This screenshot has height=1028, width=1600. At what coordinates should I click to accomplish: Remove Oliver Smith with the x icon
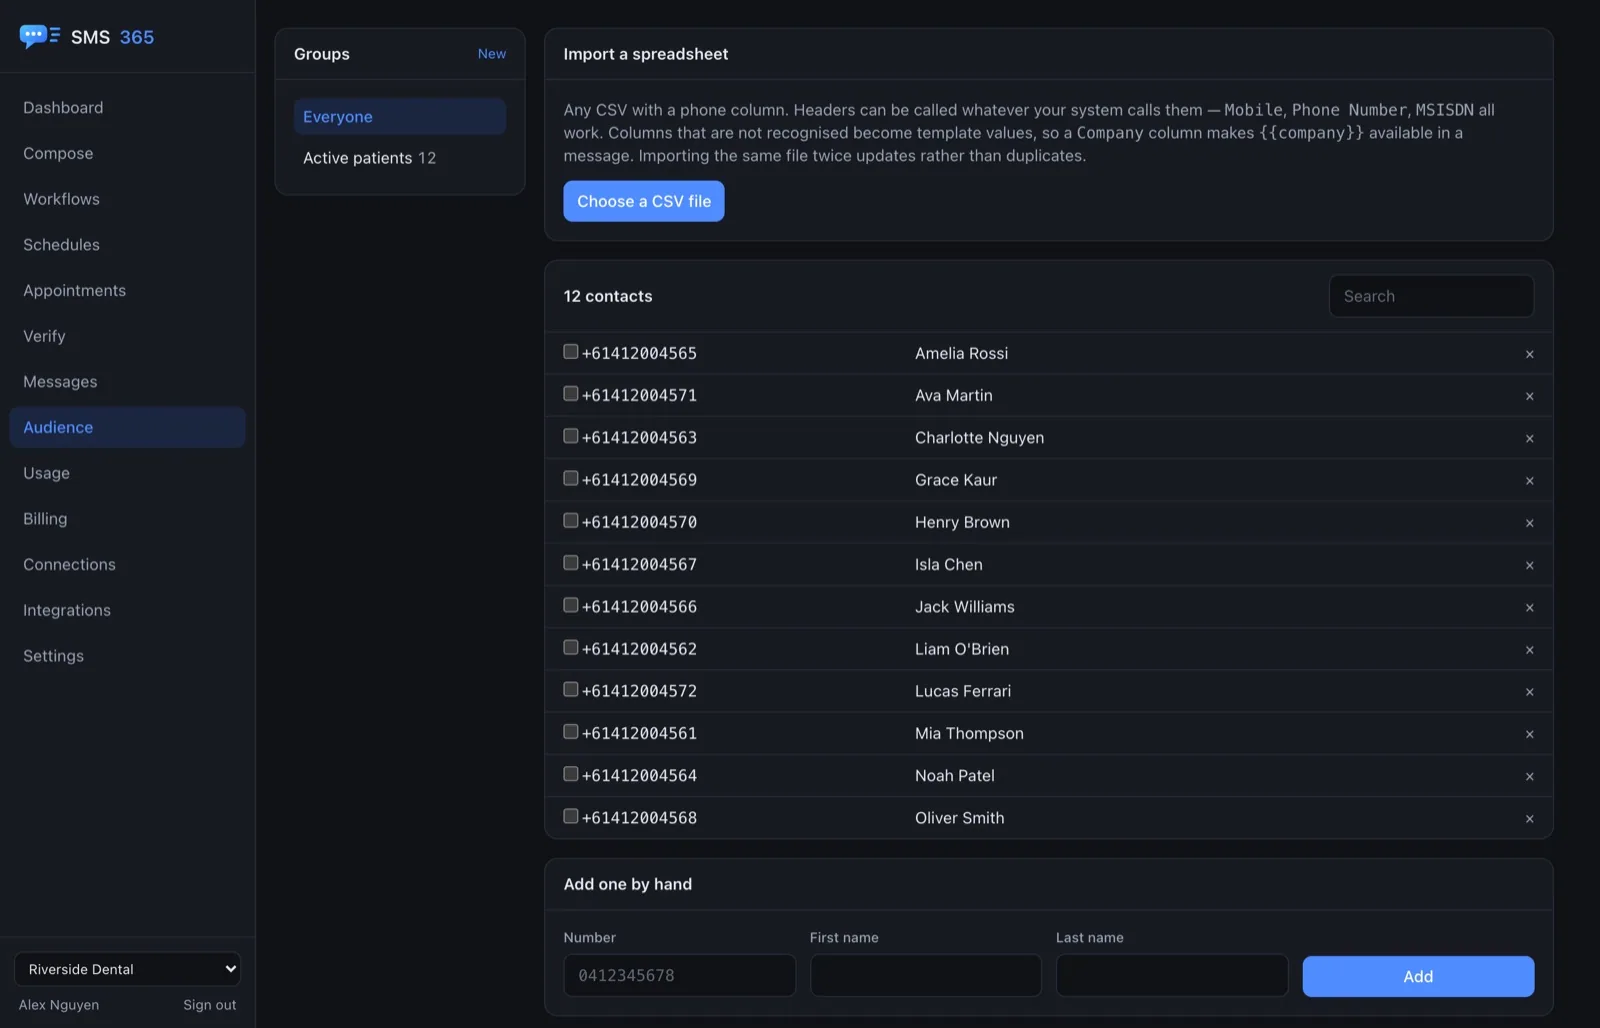1529,819
